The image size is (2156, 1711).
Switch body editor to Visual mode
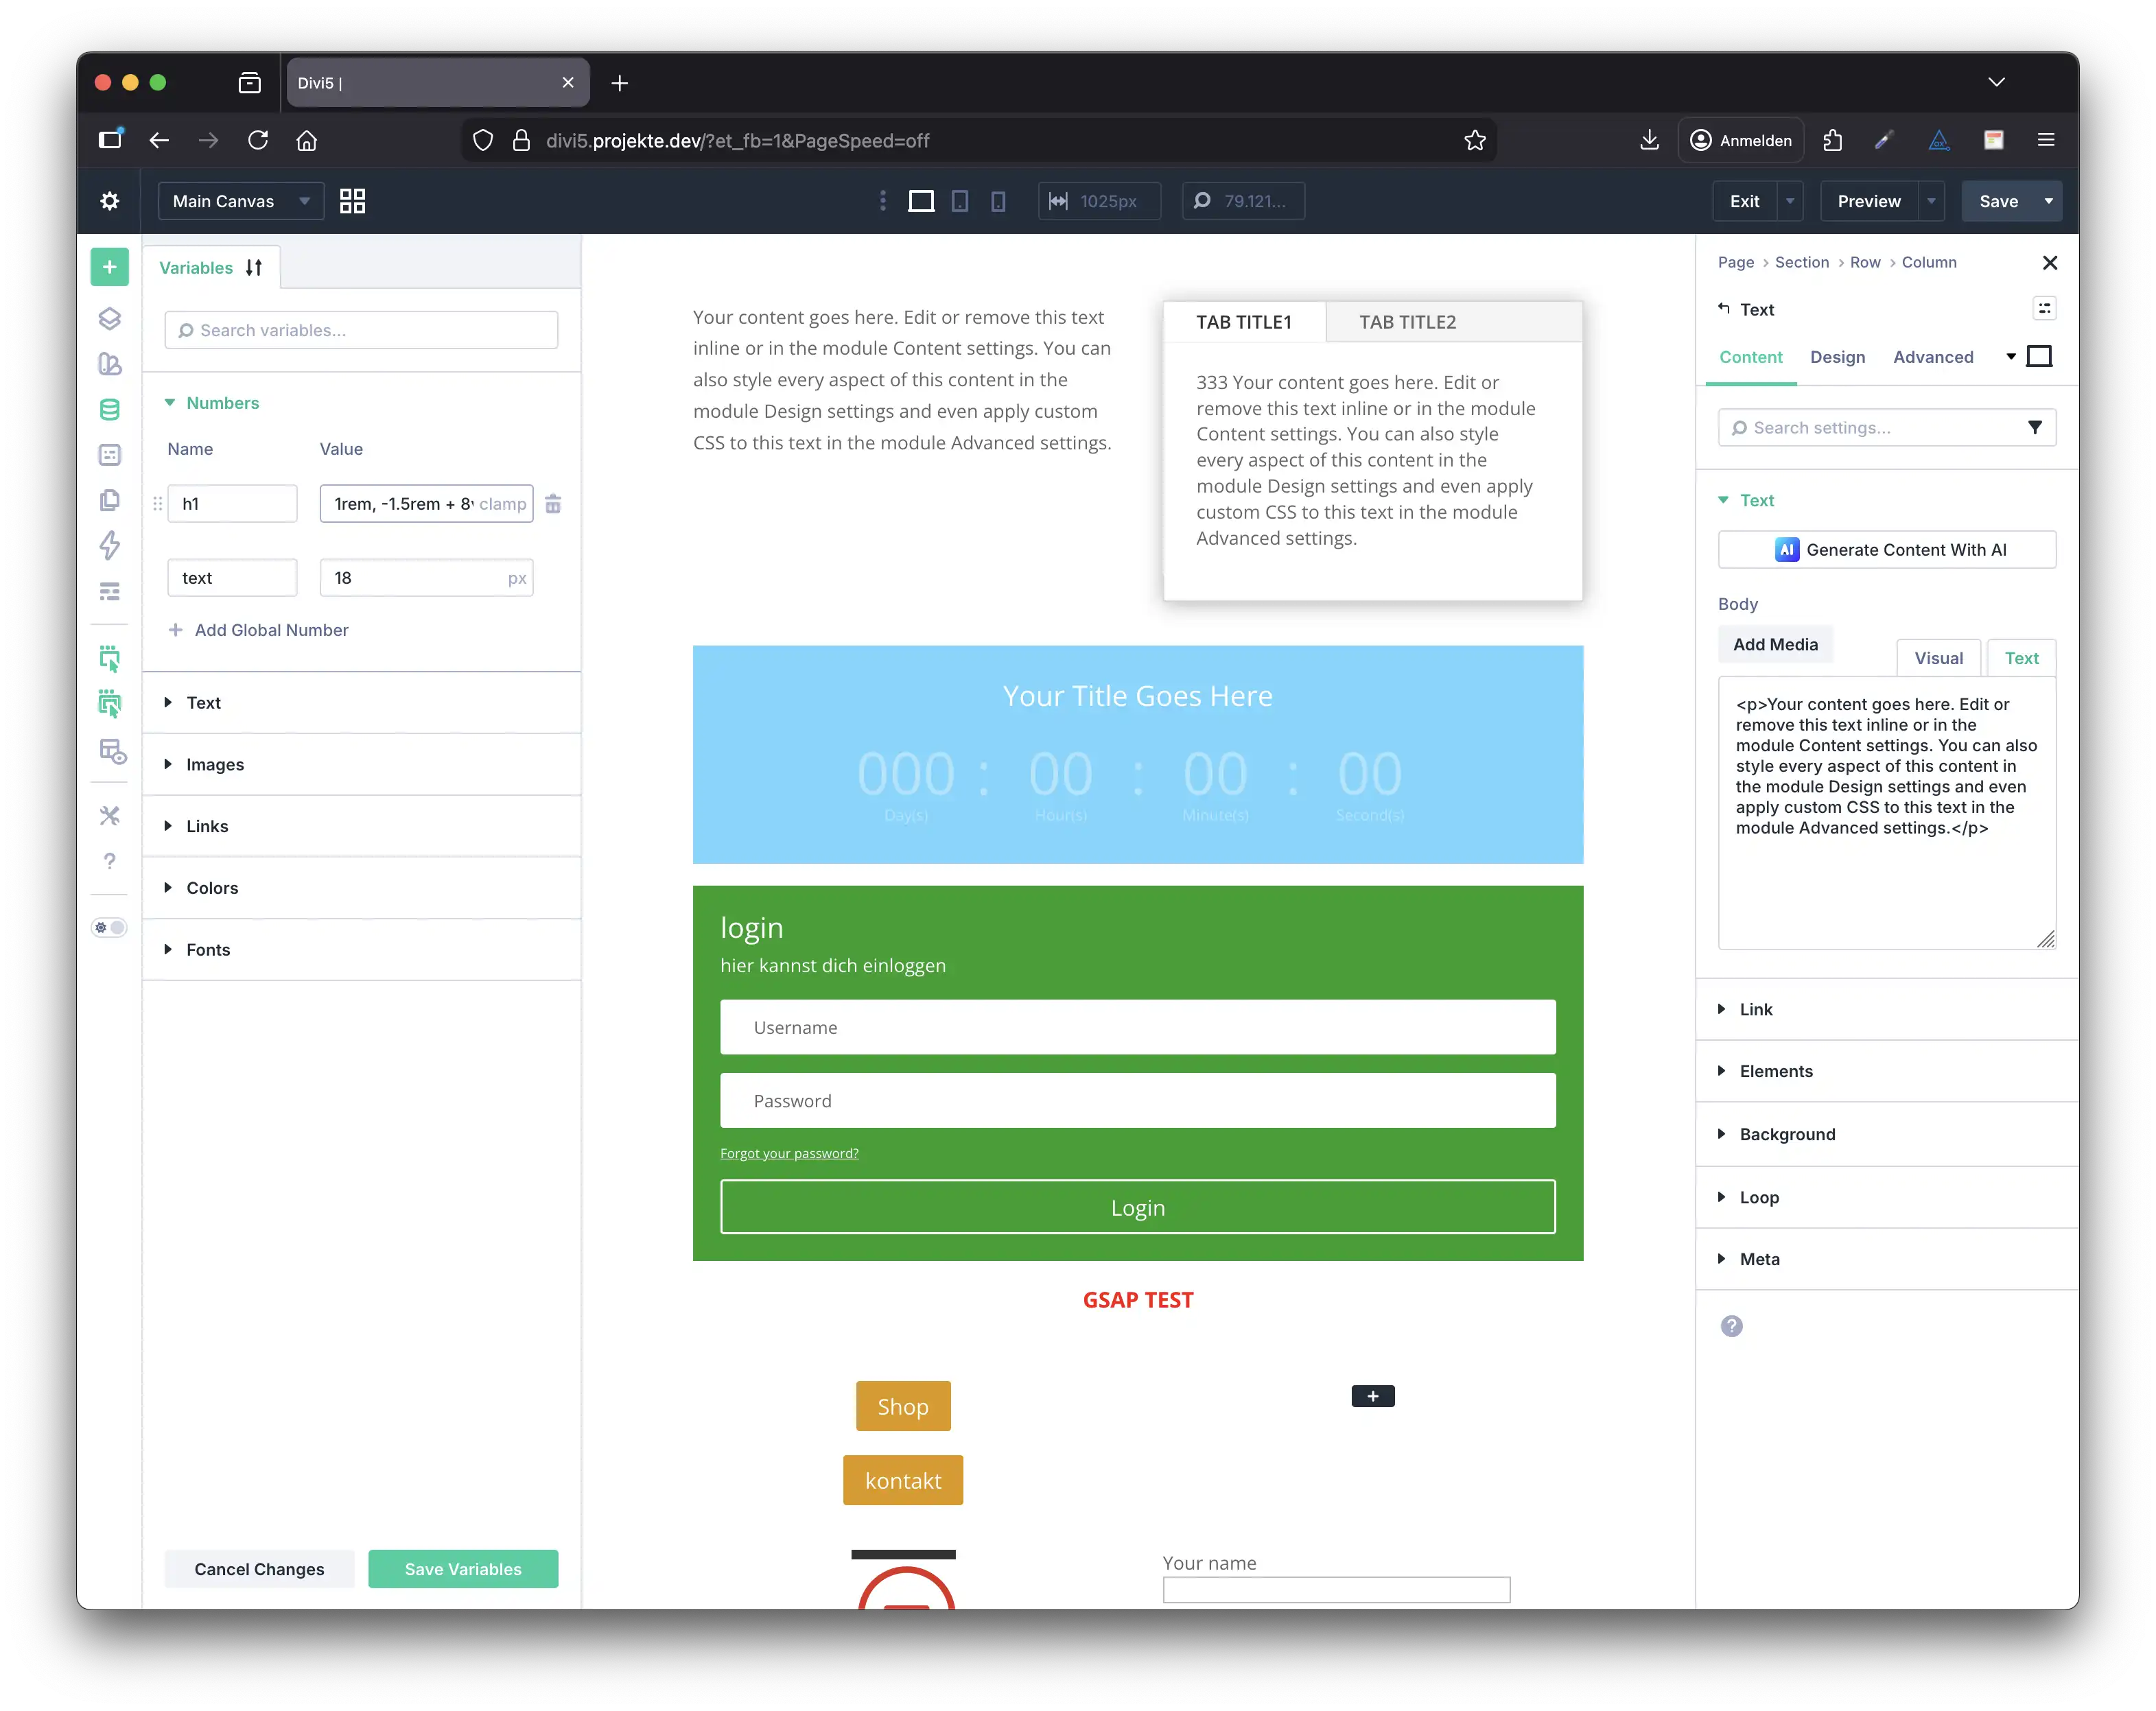1938,658
